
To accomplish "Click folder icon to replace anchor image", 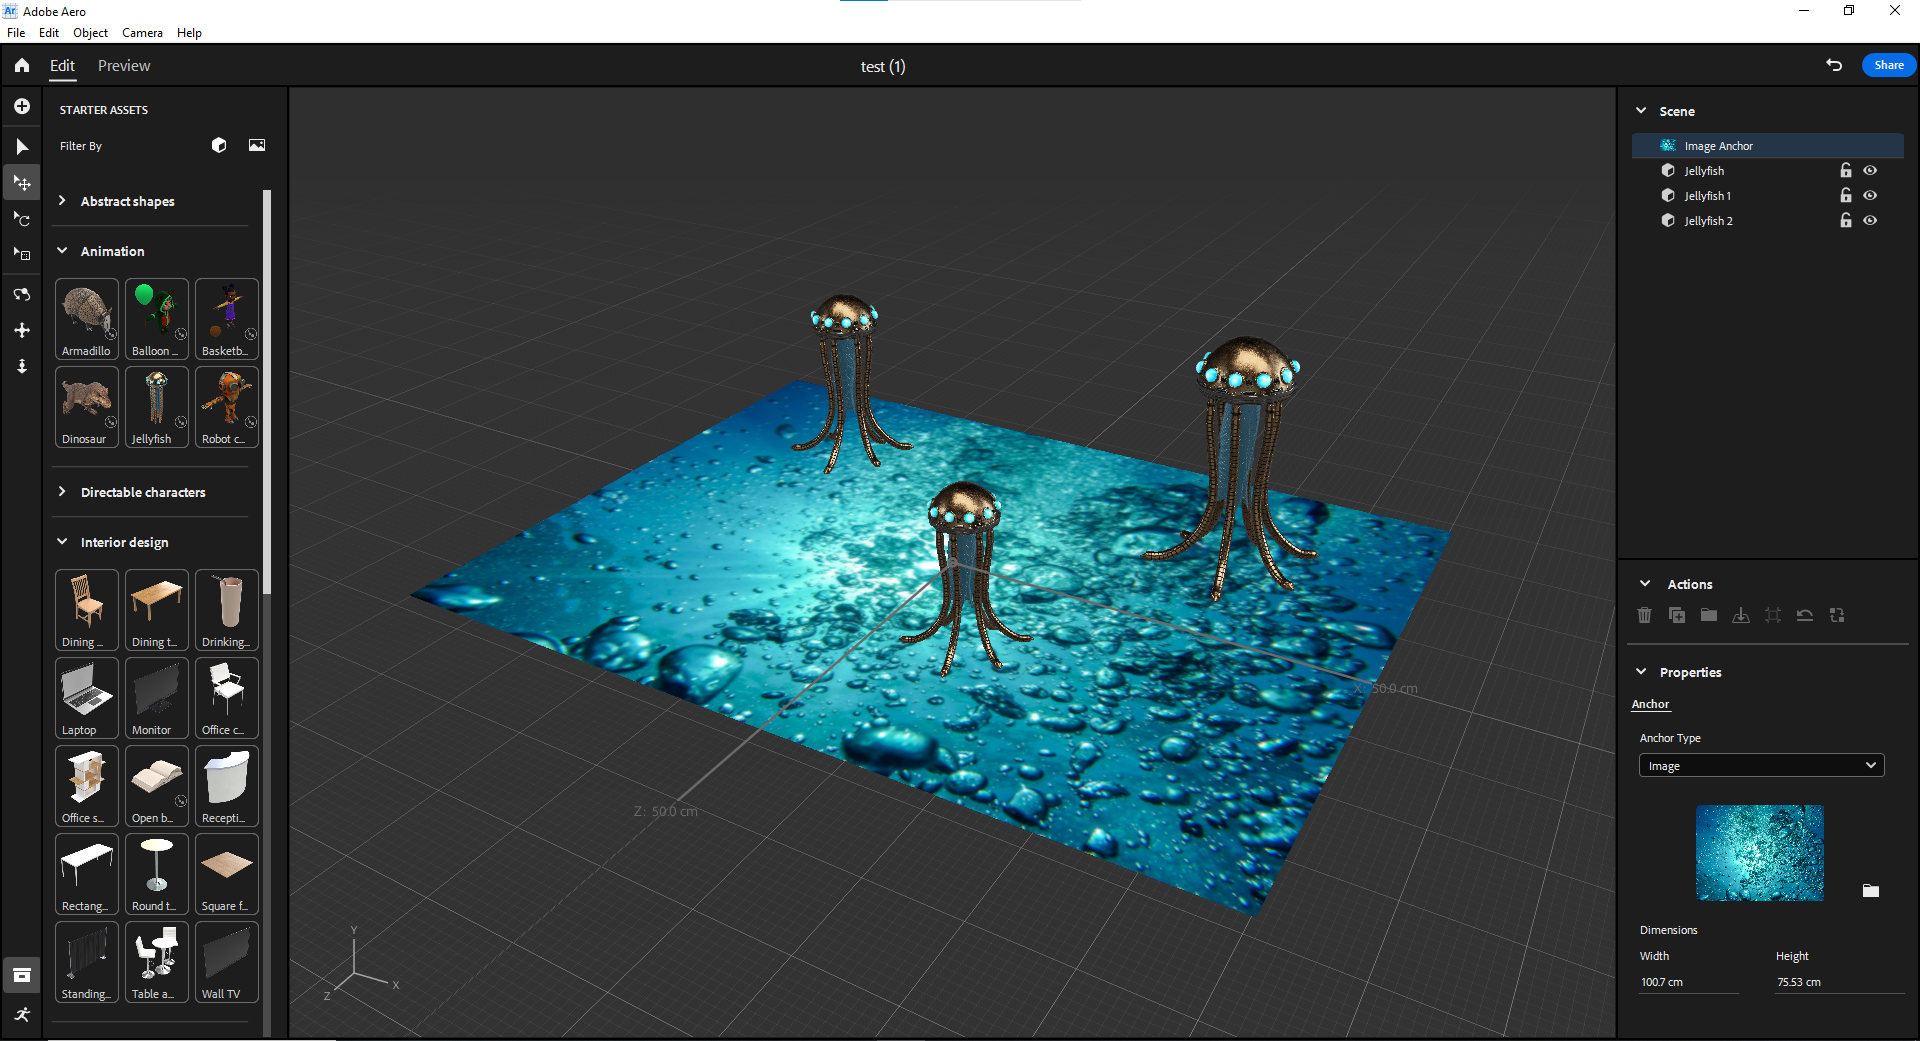I will point(1870,890).
